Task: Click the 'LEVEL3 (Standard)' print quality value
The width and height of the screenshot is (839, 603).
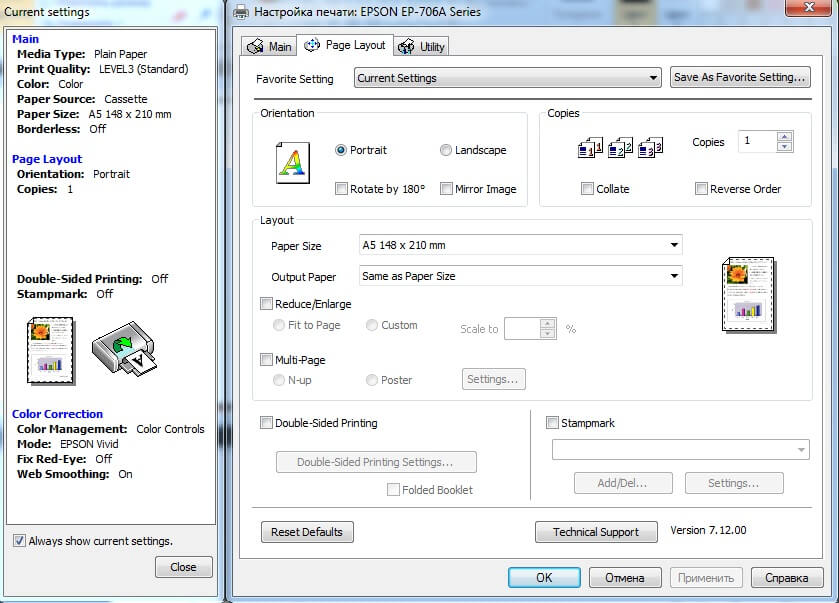Action: 144,69
